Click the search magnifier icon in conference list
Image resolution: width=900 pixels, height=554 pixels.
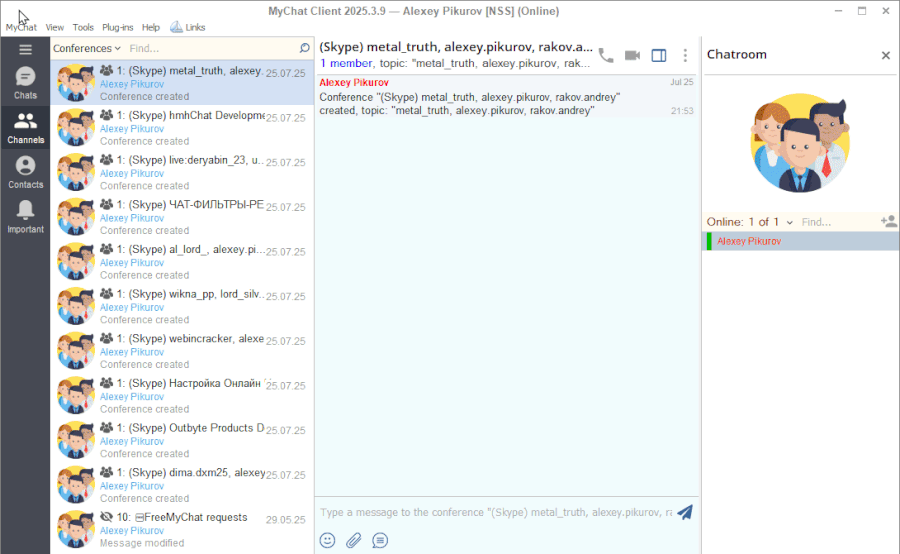tap(304, 48)
